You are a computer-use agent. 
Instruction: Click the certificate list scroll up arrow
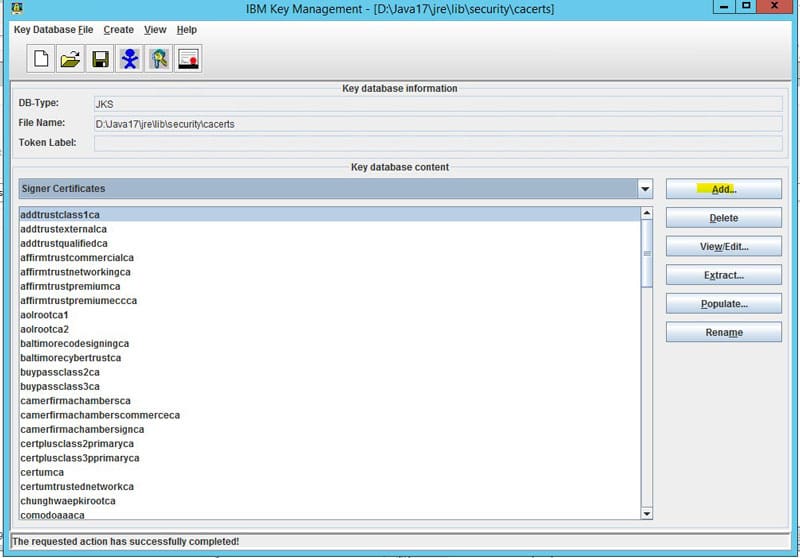coord(647,213)
